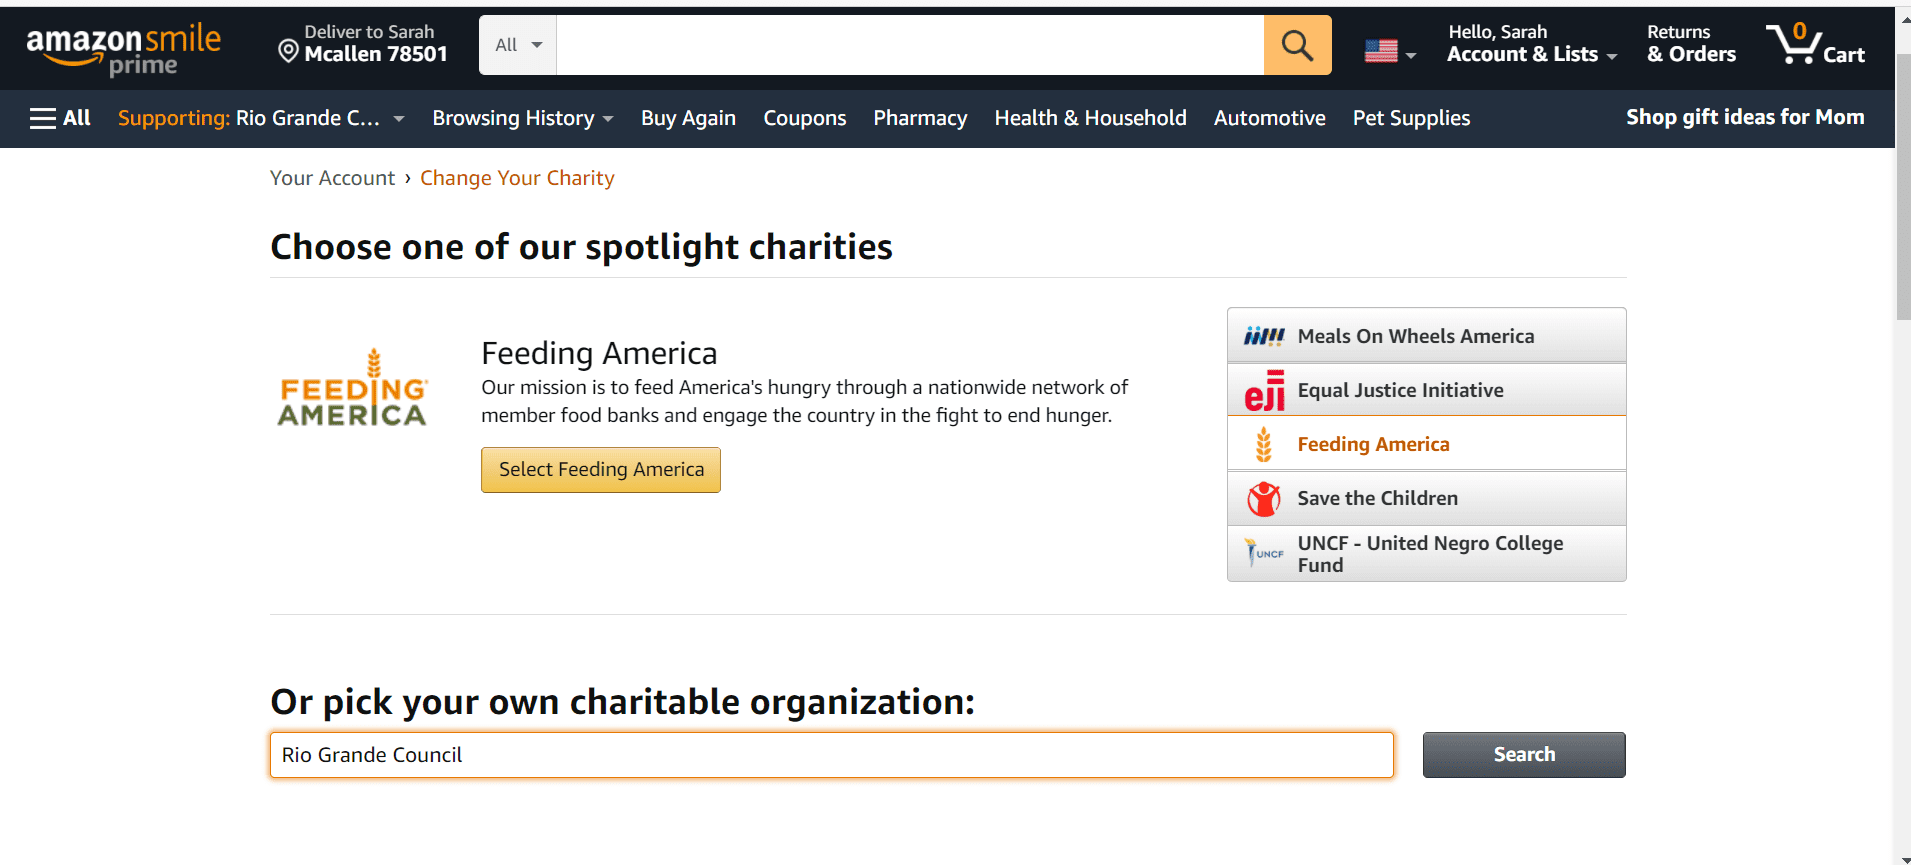Click the gray charity Search button
Image resolution: width=1911 pixels, height=865 pixels.
(x=1523, y=755)
